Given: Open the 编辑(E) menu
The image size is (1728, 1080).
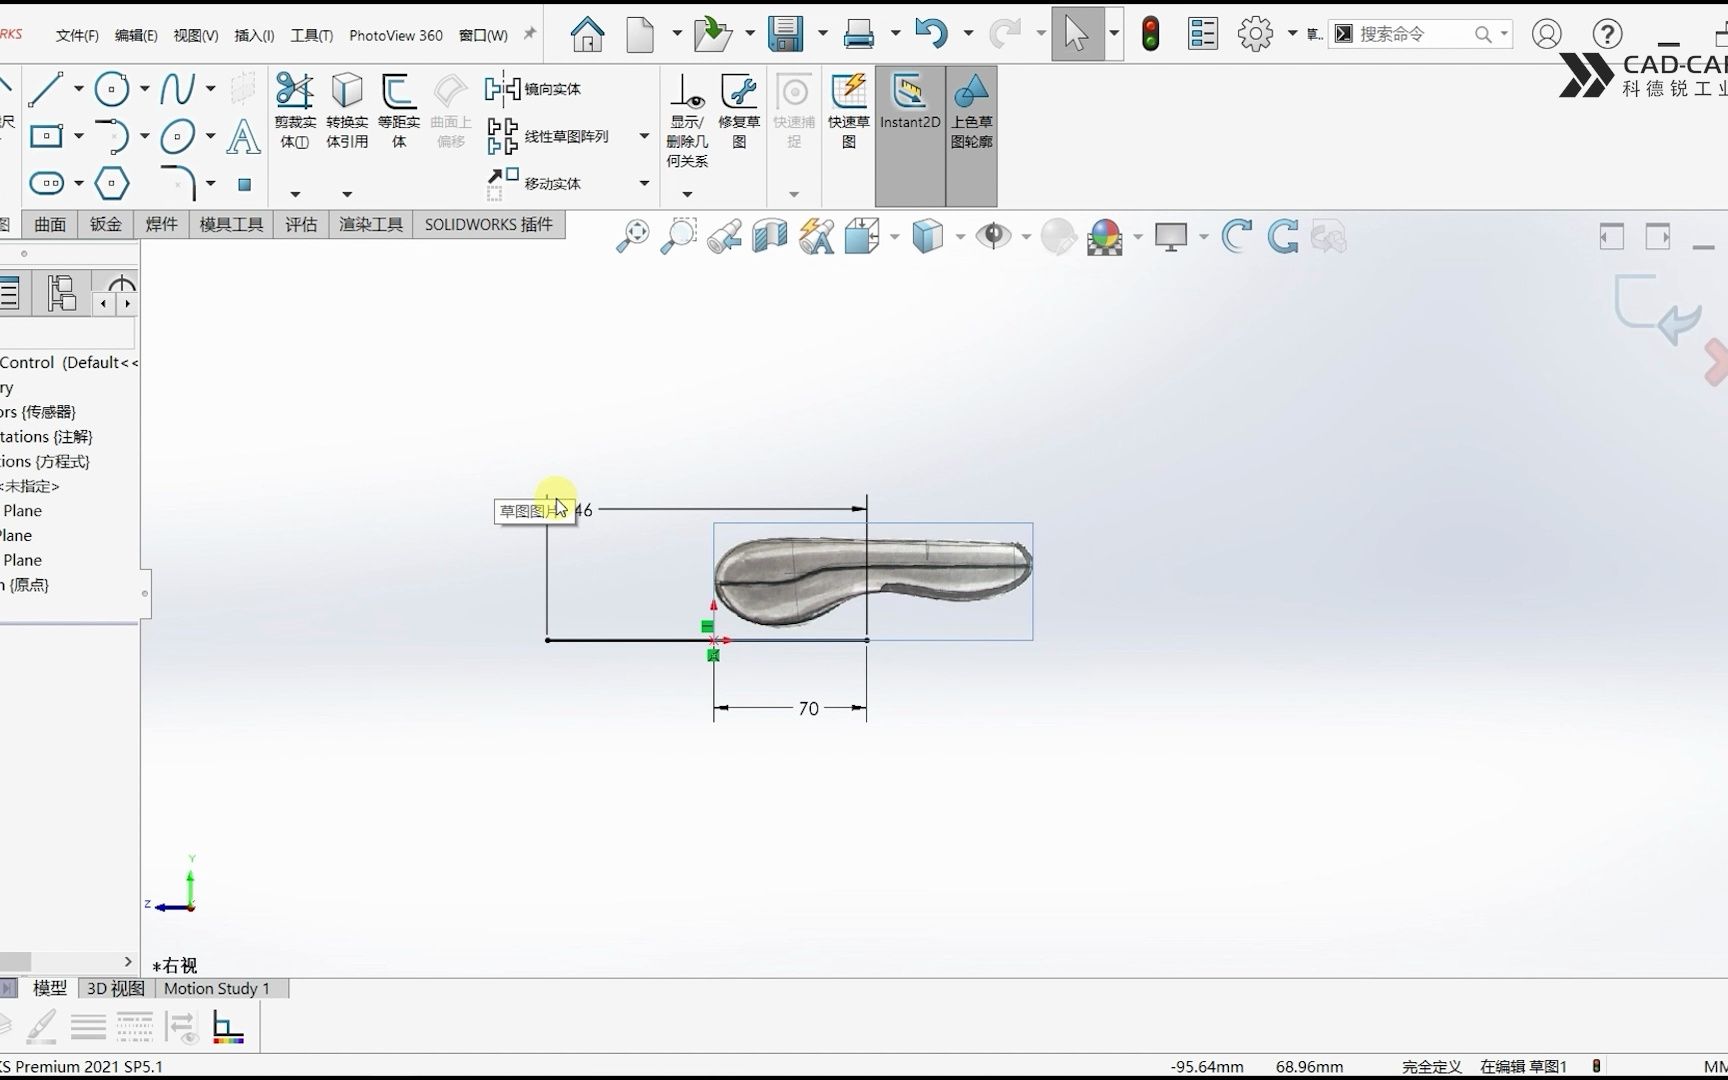Looking at the screenshot, I should point(136,35).
